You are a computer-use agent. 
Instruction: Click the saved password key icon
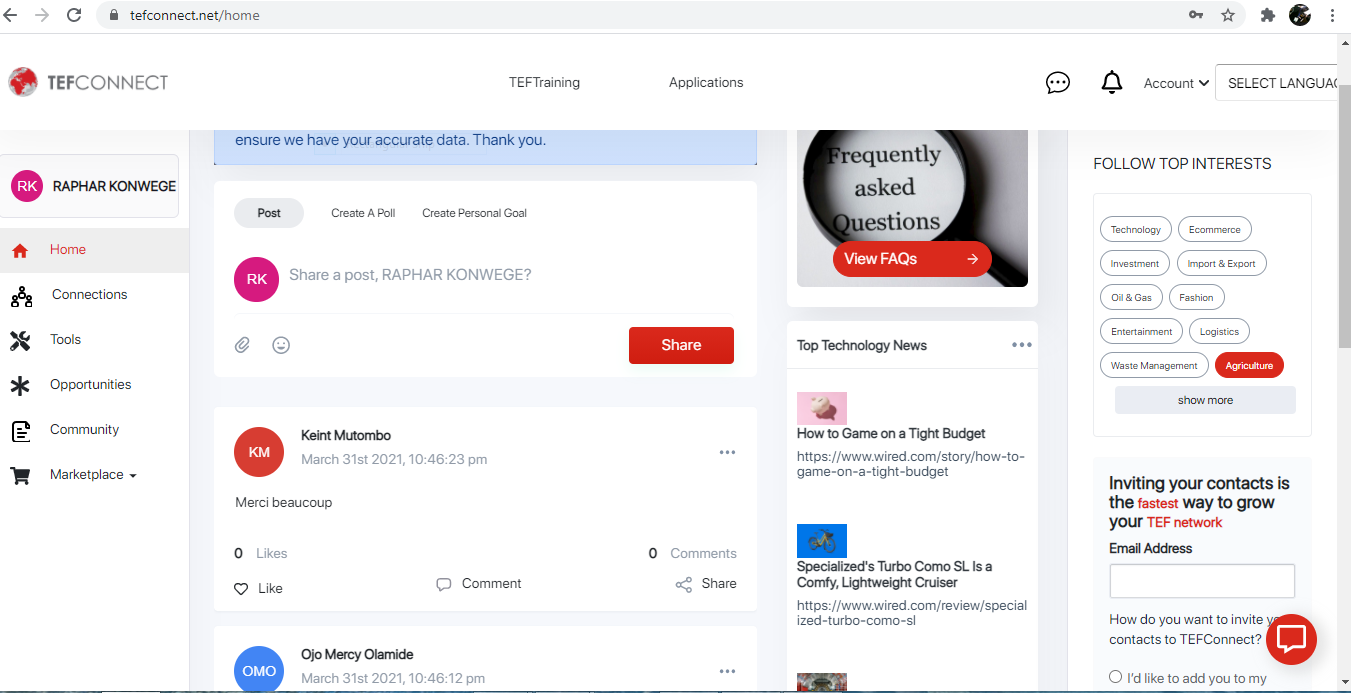coord(1196,15)
